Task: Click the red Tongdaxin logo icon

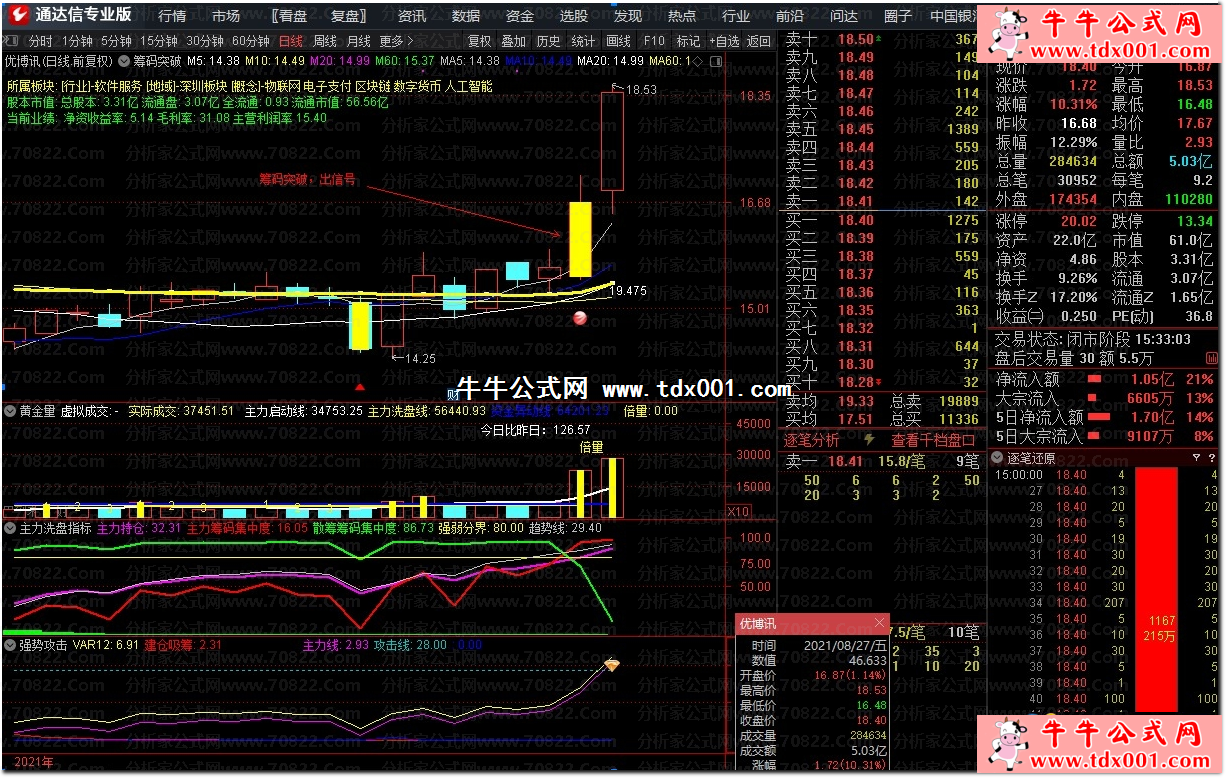Action: (x=18, y=15)
